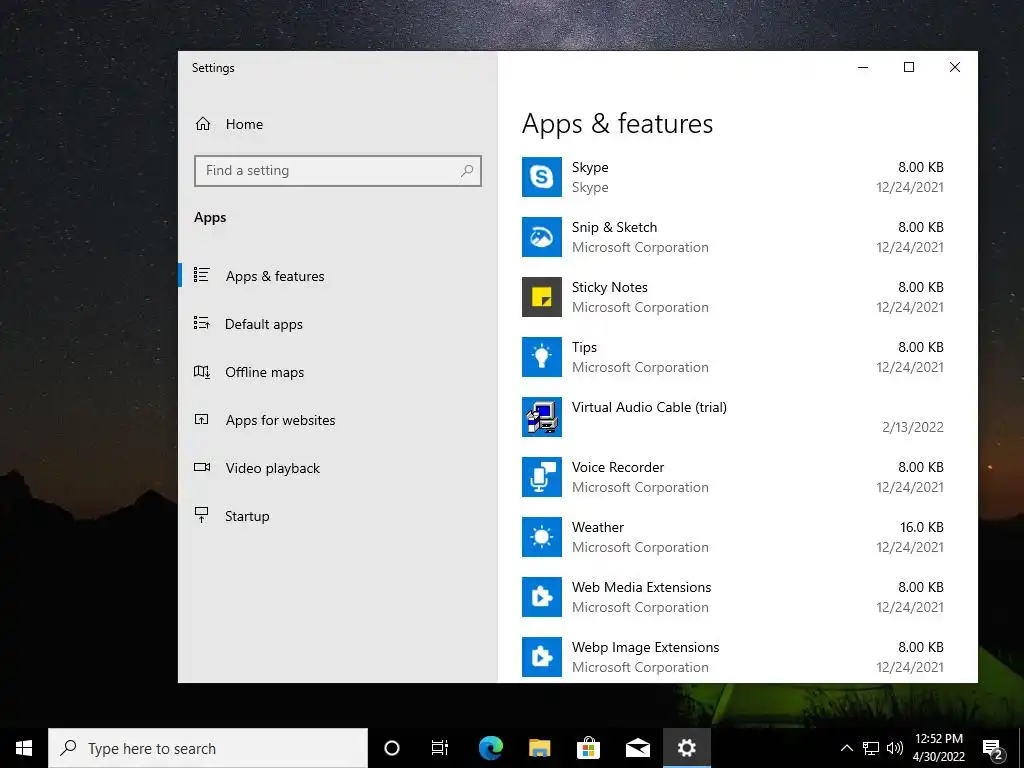
Task: Click the Offline maps sidebar icon
Action: click(x=202, y=372)
